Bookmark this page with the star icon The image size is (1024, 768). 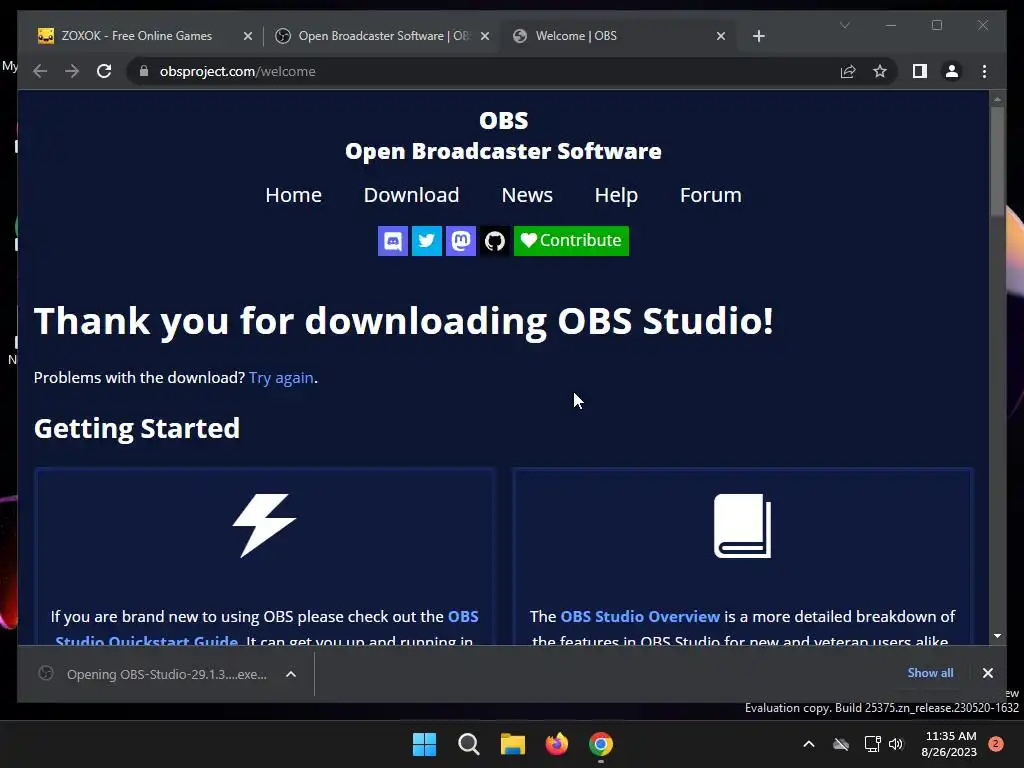(880, 71)
